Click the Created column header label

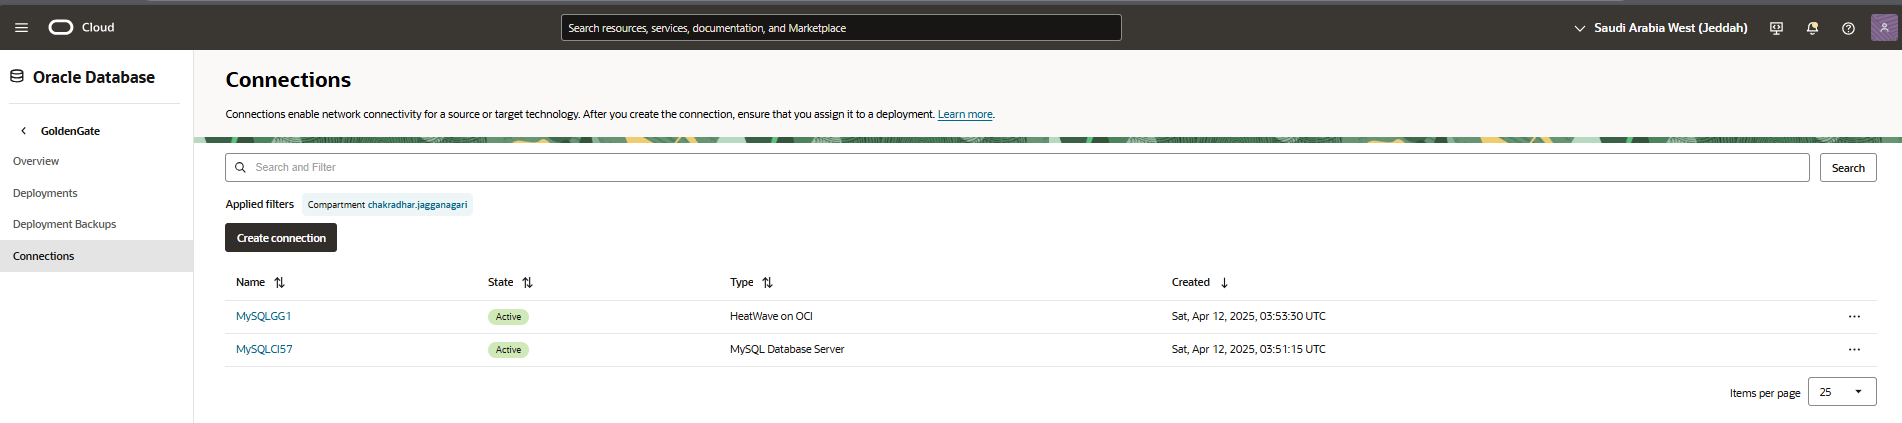(1190, 282)
